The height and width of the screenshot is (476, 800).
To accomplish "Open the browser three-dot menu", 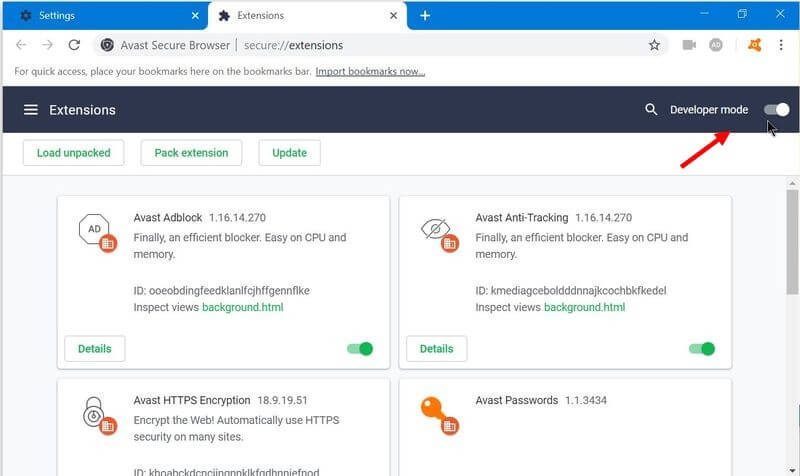I will coord(781,45).
